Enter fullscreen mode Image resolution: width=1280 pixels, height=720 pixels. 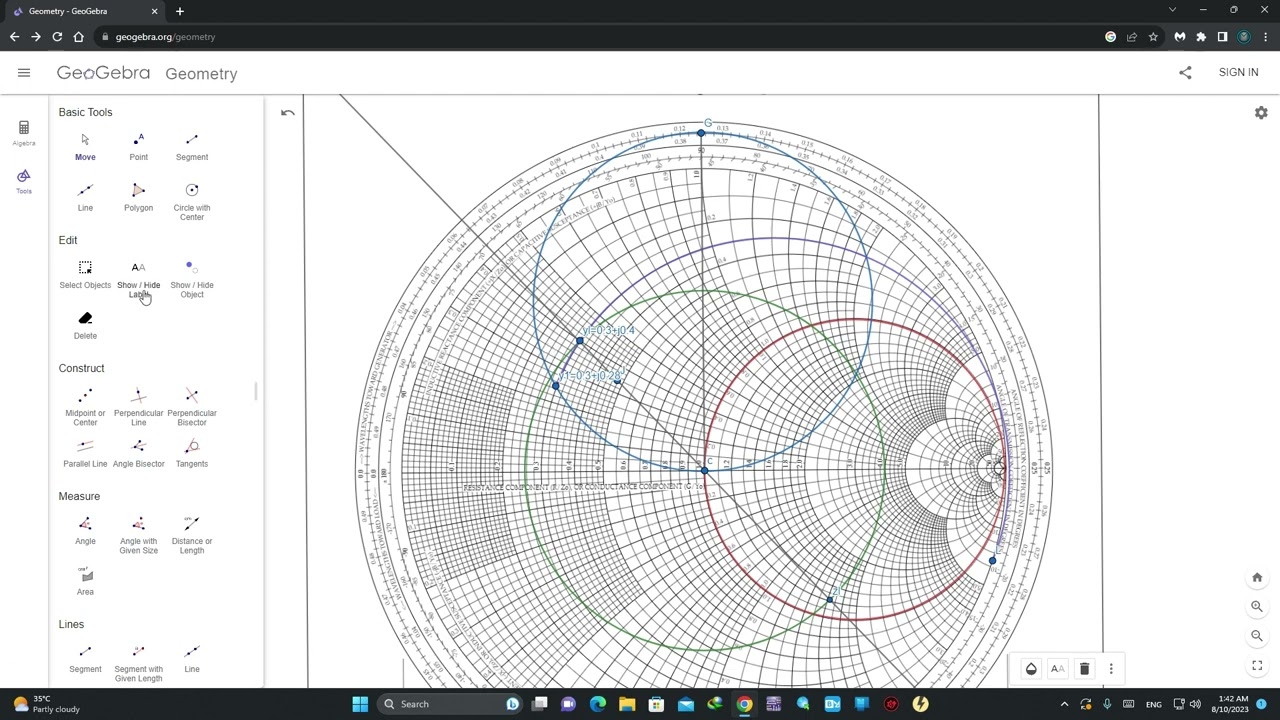click(1257, 665)
